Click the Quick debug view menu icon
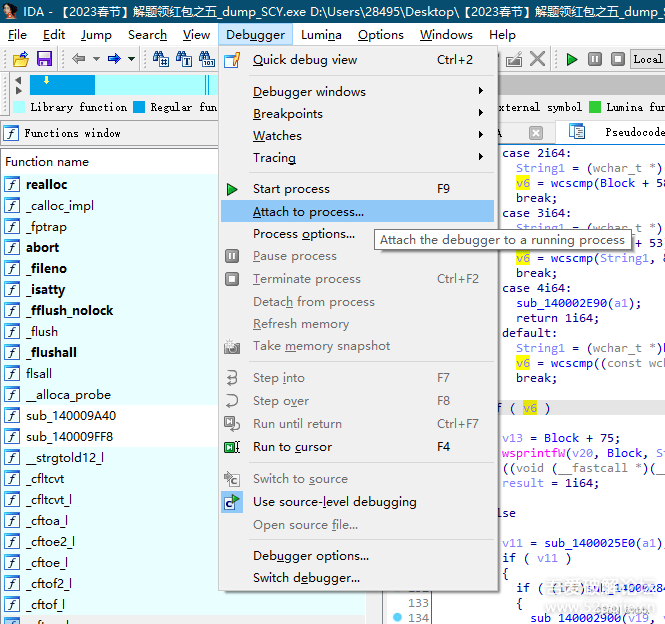The image size is (665, 624). coord(232,60)
